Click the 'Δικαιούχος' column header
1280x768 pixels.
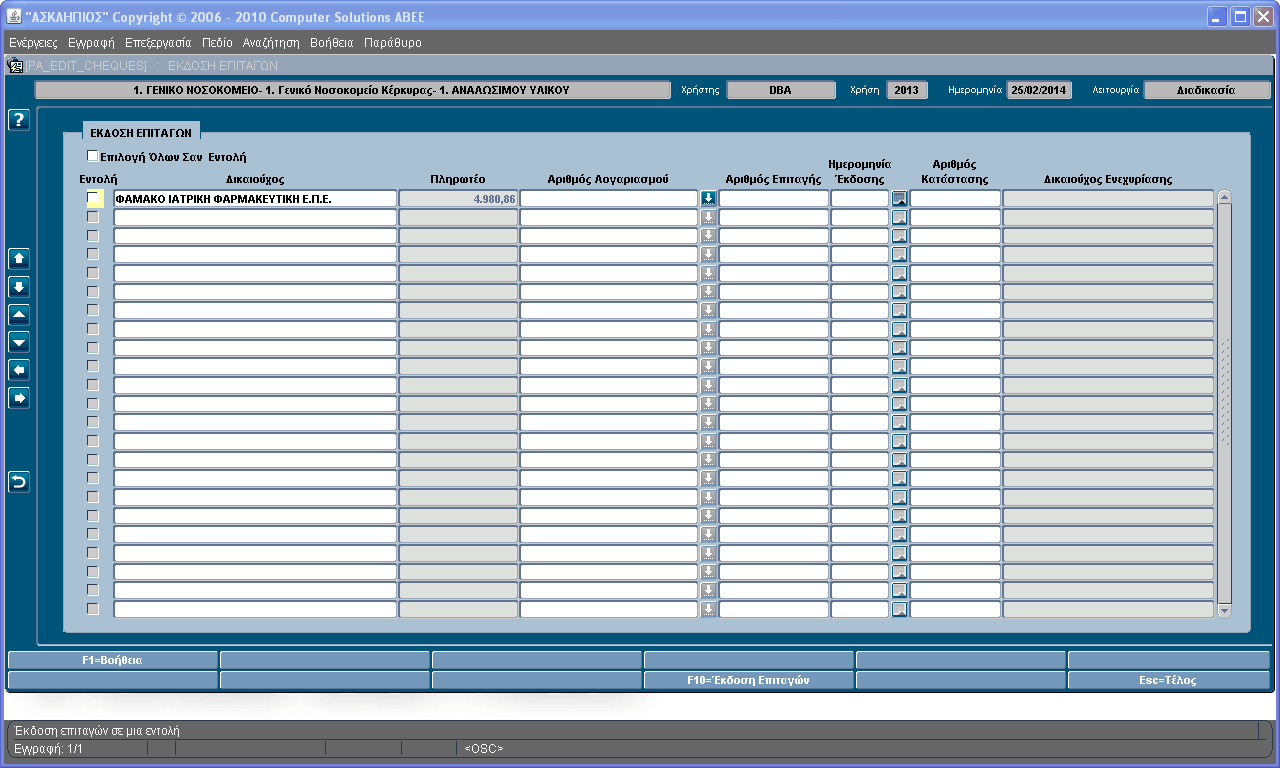point(255,179)
